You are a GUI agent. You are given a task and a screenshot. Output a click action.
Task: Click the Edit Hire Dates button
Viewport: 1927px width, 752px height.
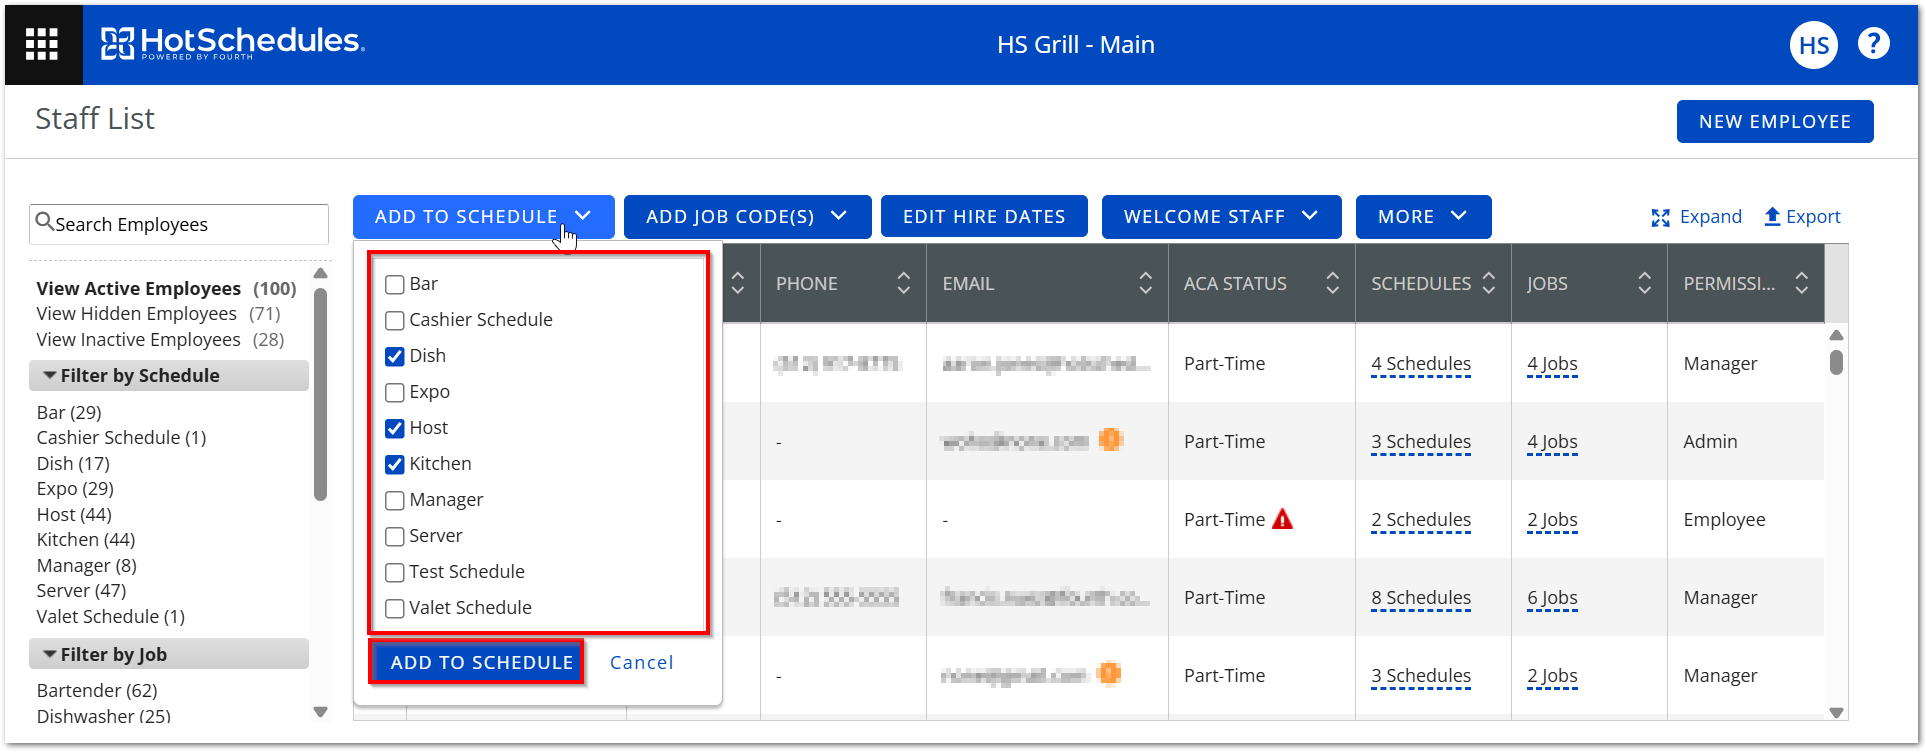(x=984, y=216)
